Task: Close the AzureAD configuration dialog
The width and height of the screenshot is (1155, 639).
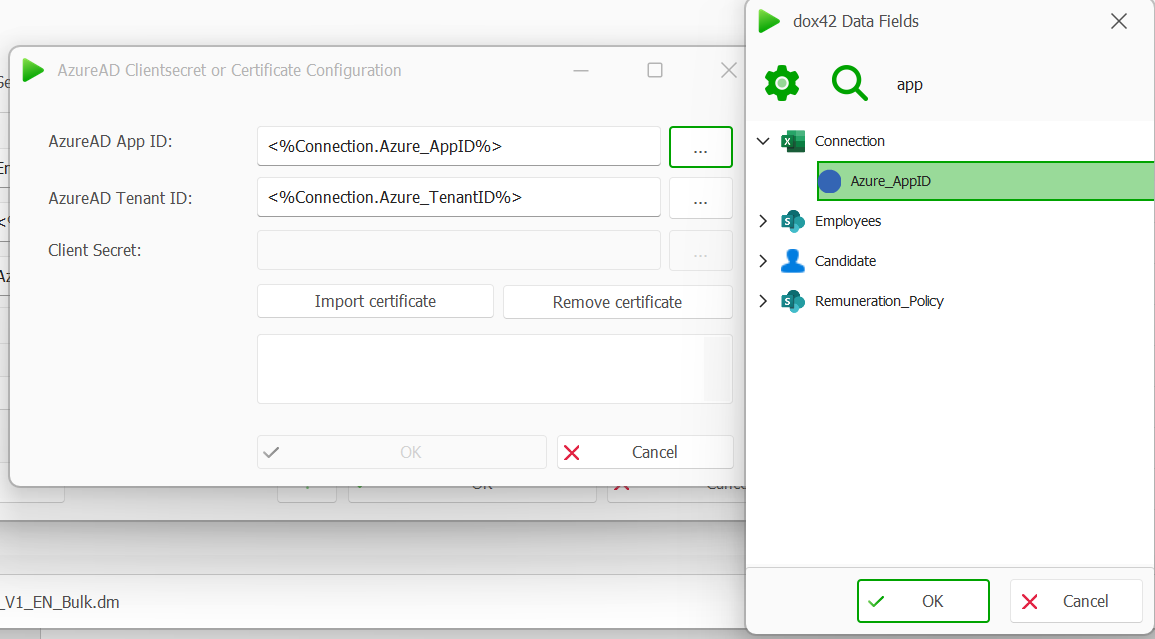Action: click(729, 70)
